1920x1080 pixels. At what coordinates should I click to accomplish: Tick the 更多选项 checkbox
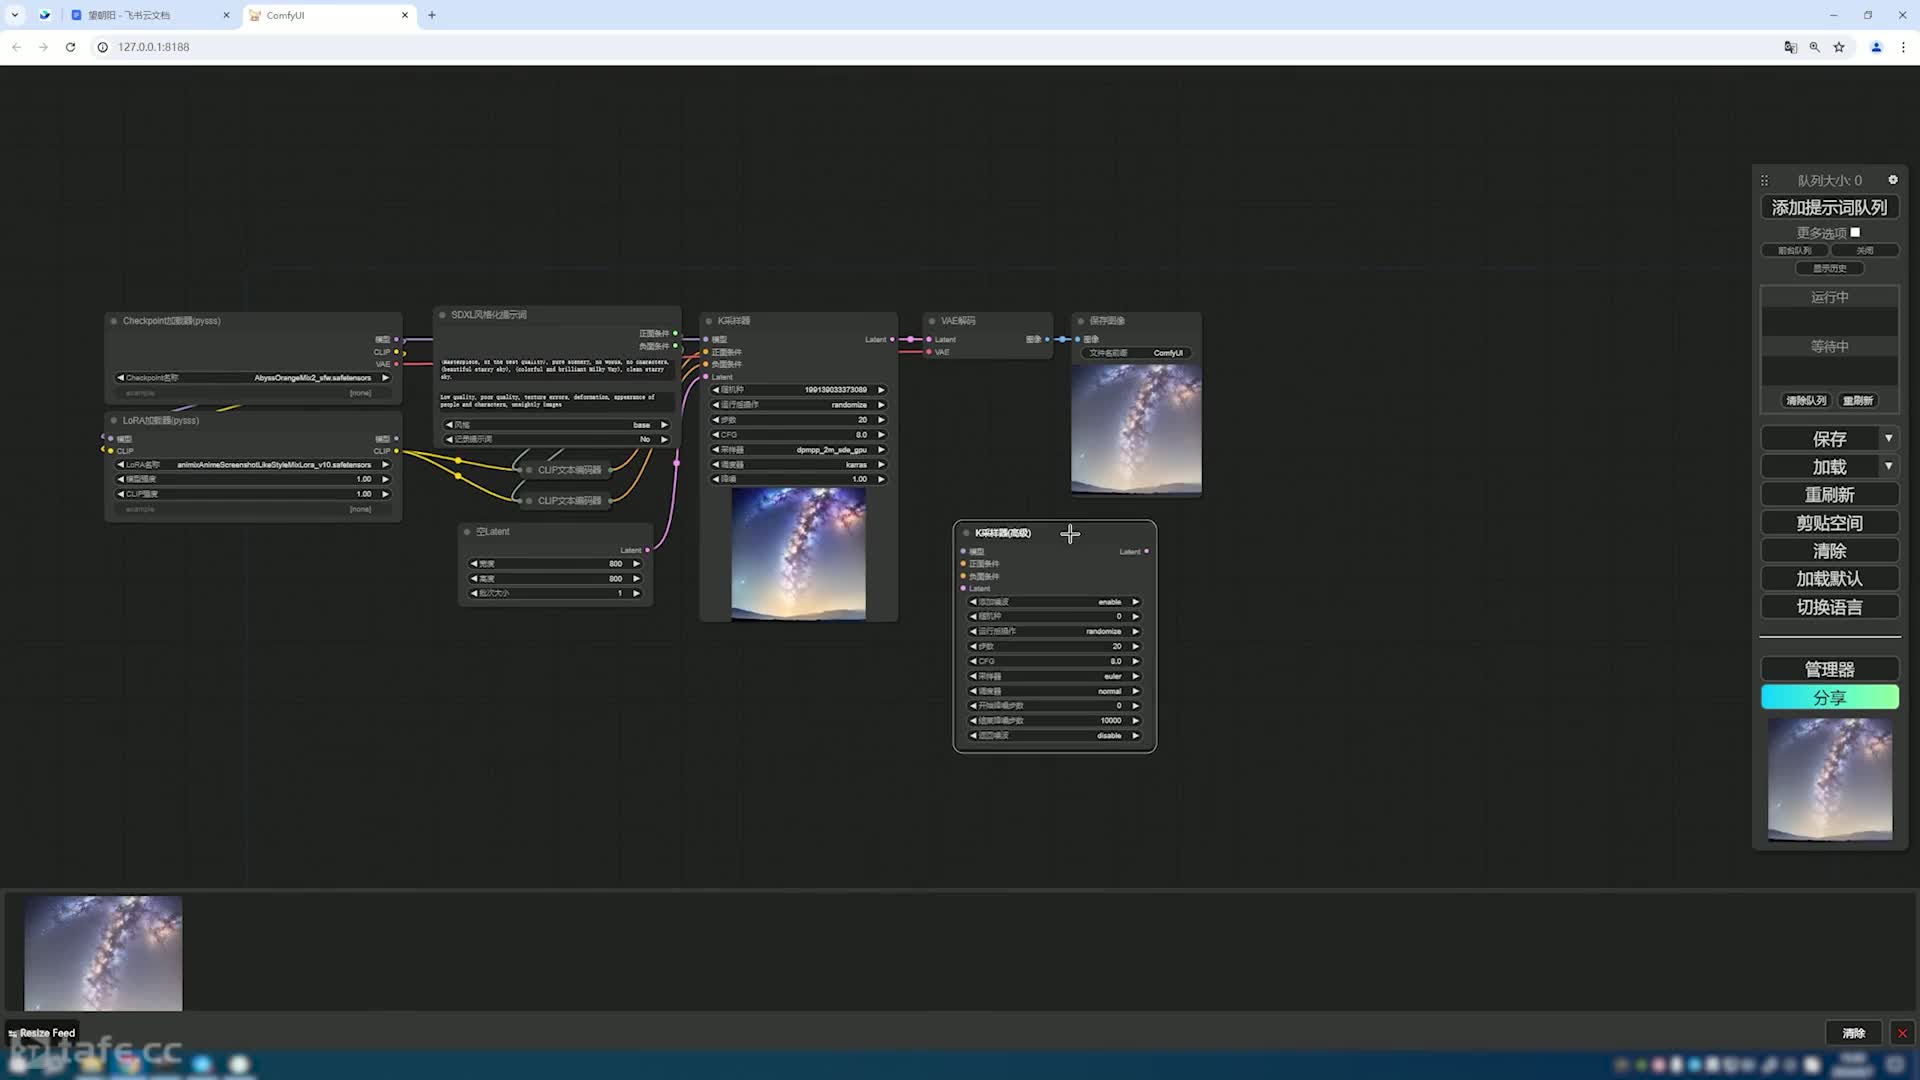pos(1855,232)
